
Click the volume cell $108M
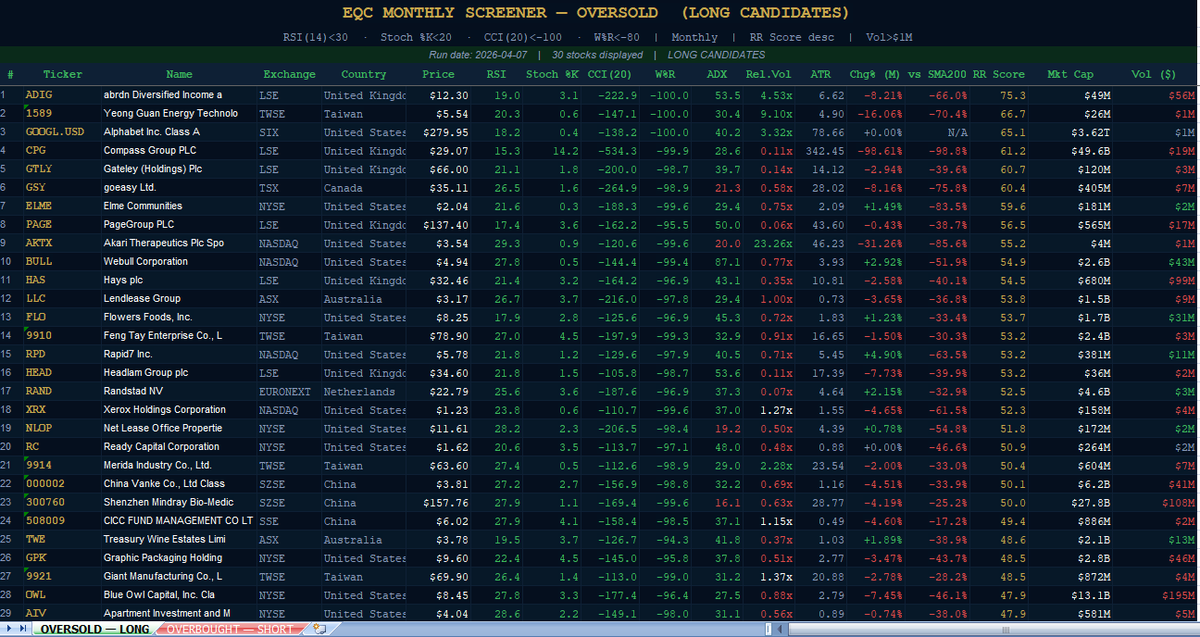(x=1154, y=502)
